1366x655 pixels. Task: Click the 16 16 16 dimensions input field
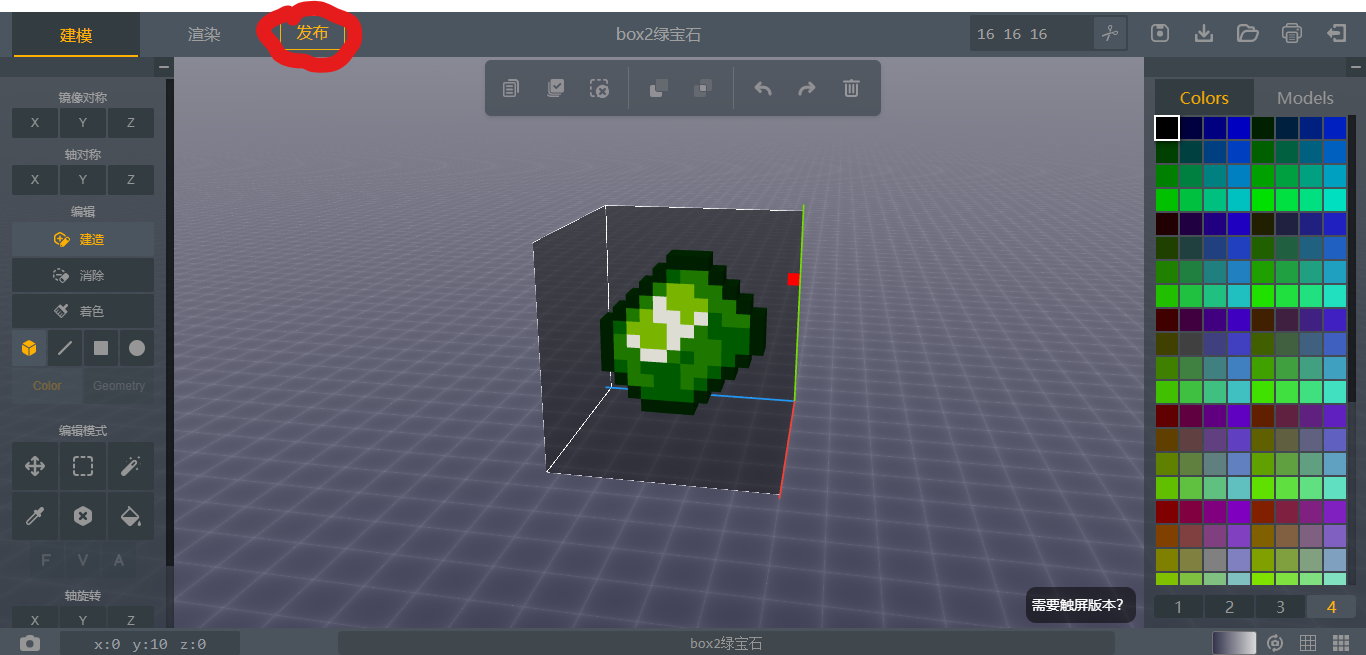point(1031,34)
